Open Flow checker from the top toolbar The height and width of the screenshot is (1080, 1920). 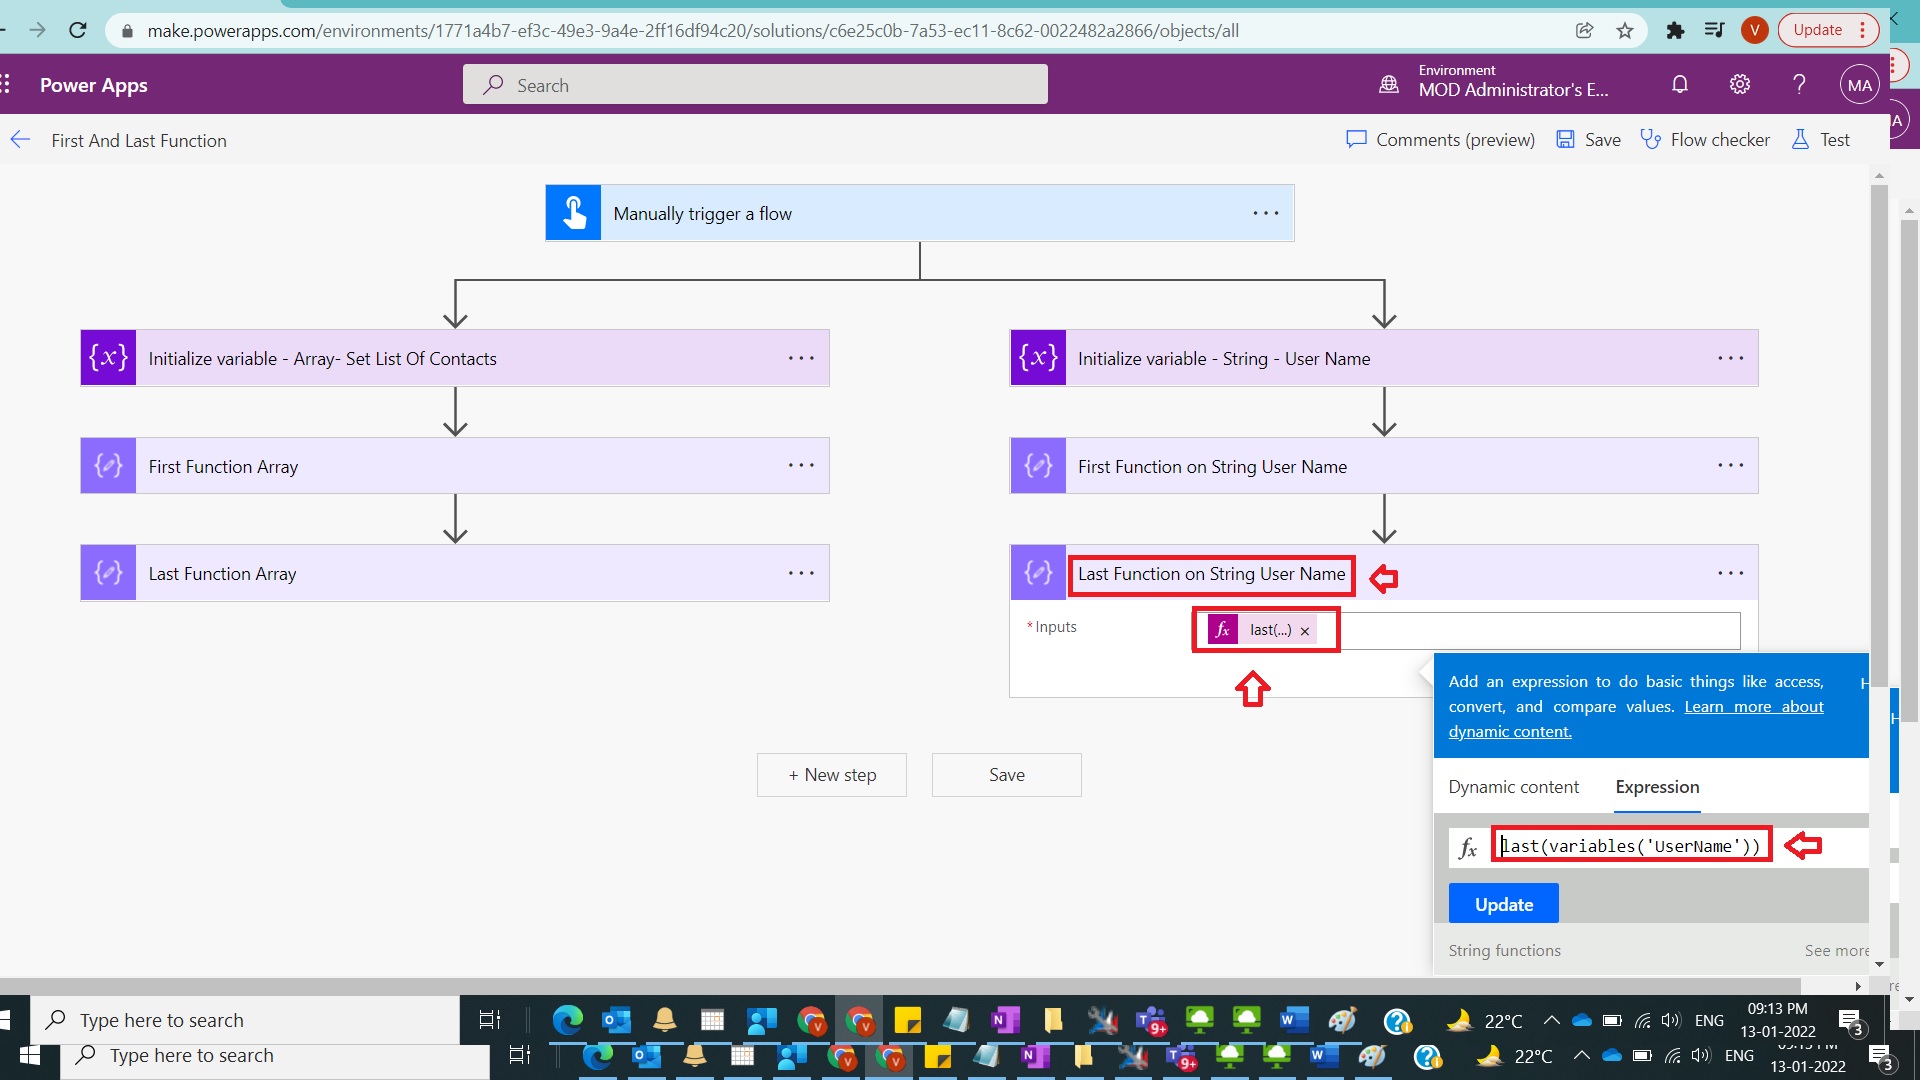pyautogui.click(x=1707, y=139)
